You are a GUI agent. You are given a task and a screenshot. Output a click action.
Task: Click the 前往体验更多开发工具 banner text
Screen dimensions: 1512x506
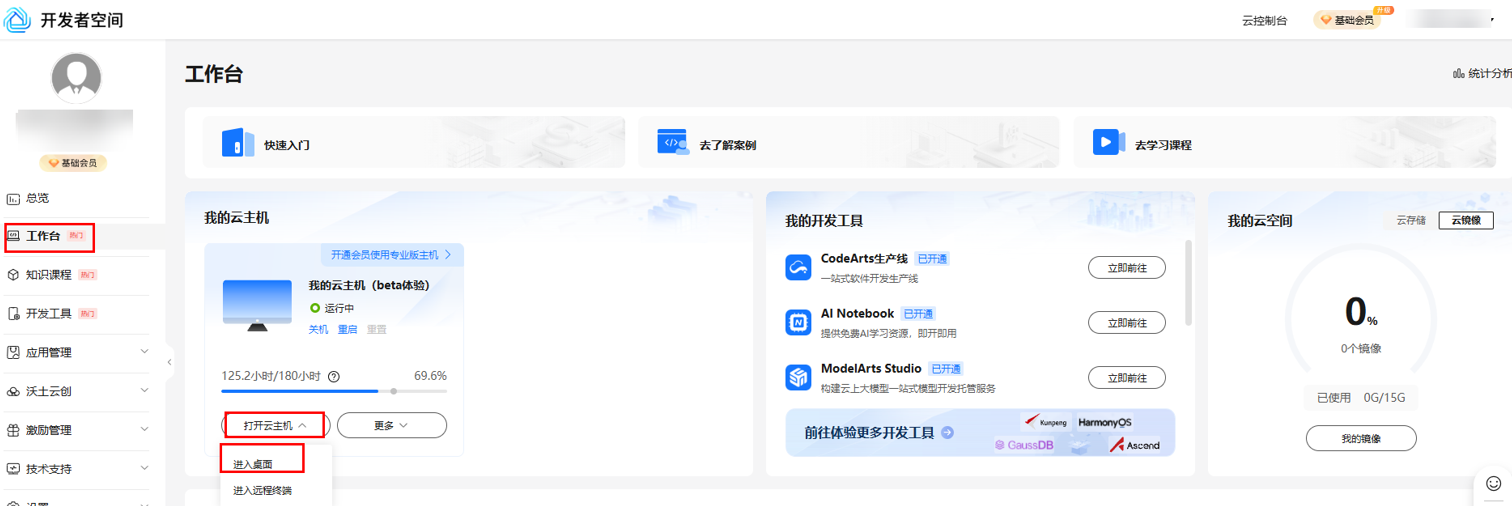[x=869, y=433]
